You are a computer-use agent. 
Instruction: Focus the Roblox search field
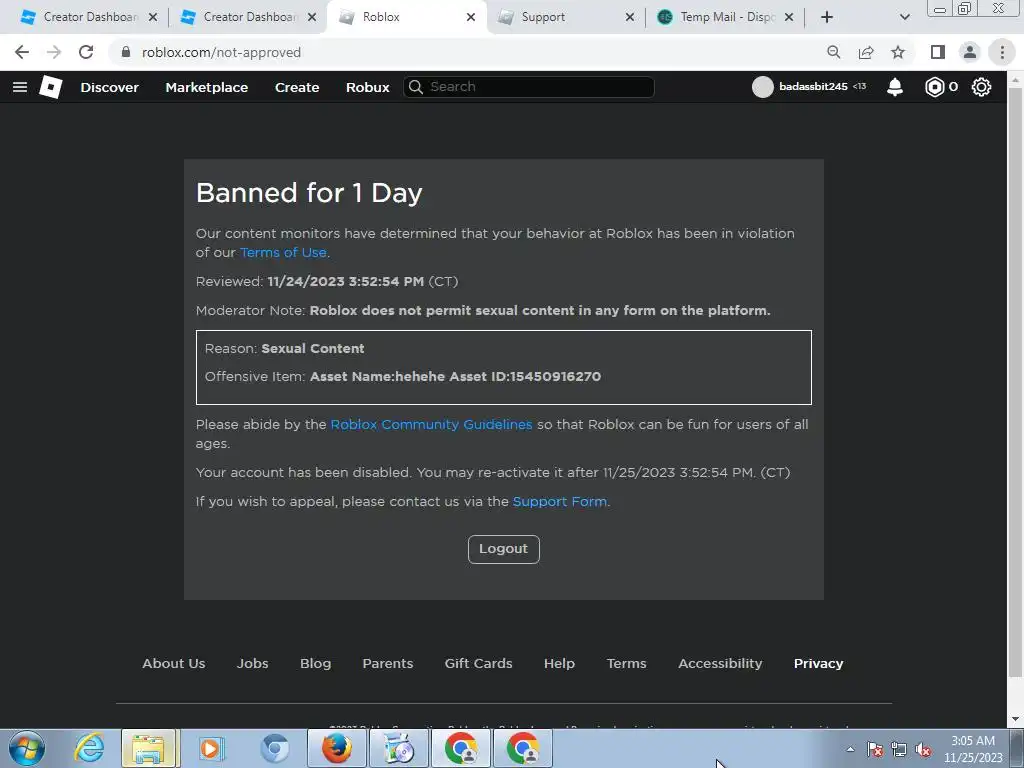529,87
